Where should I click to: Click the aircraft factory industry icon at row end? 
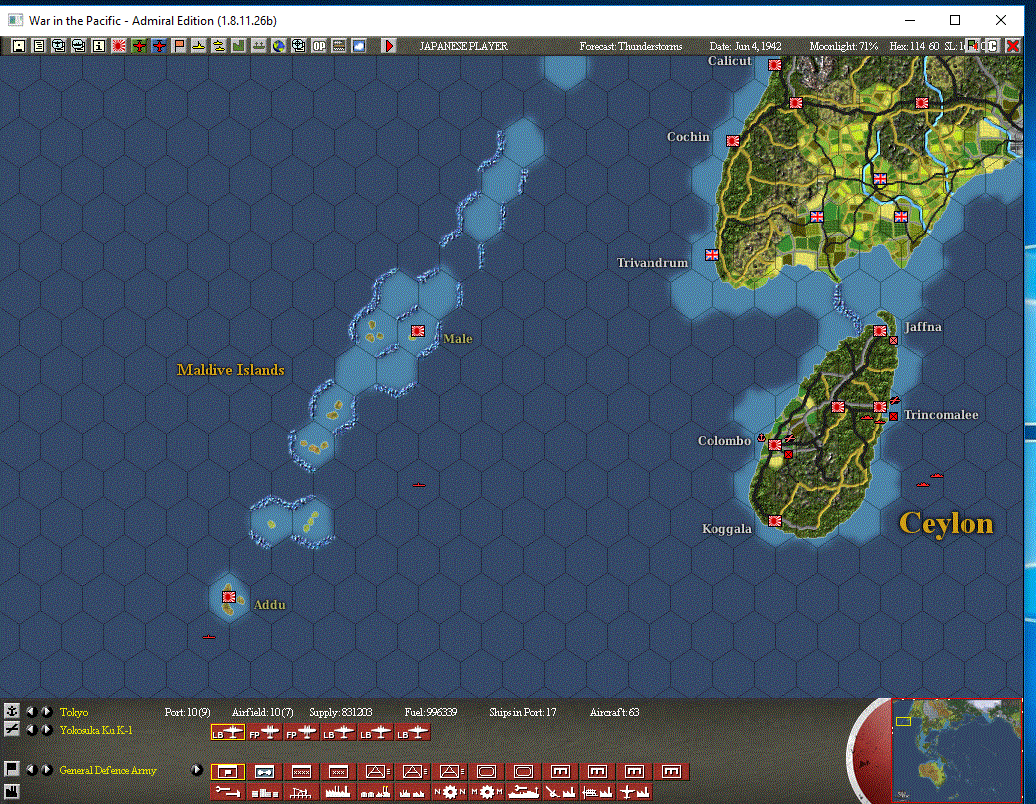click(634, 791)
